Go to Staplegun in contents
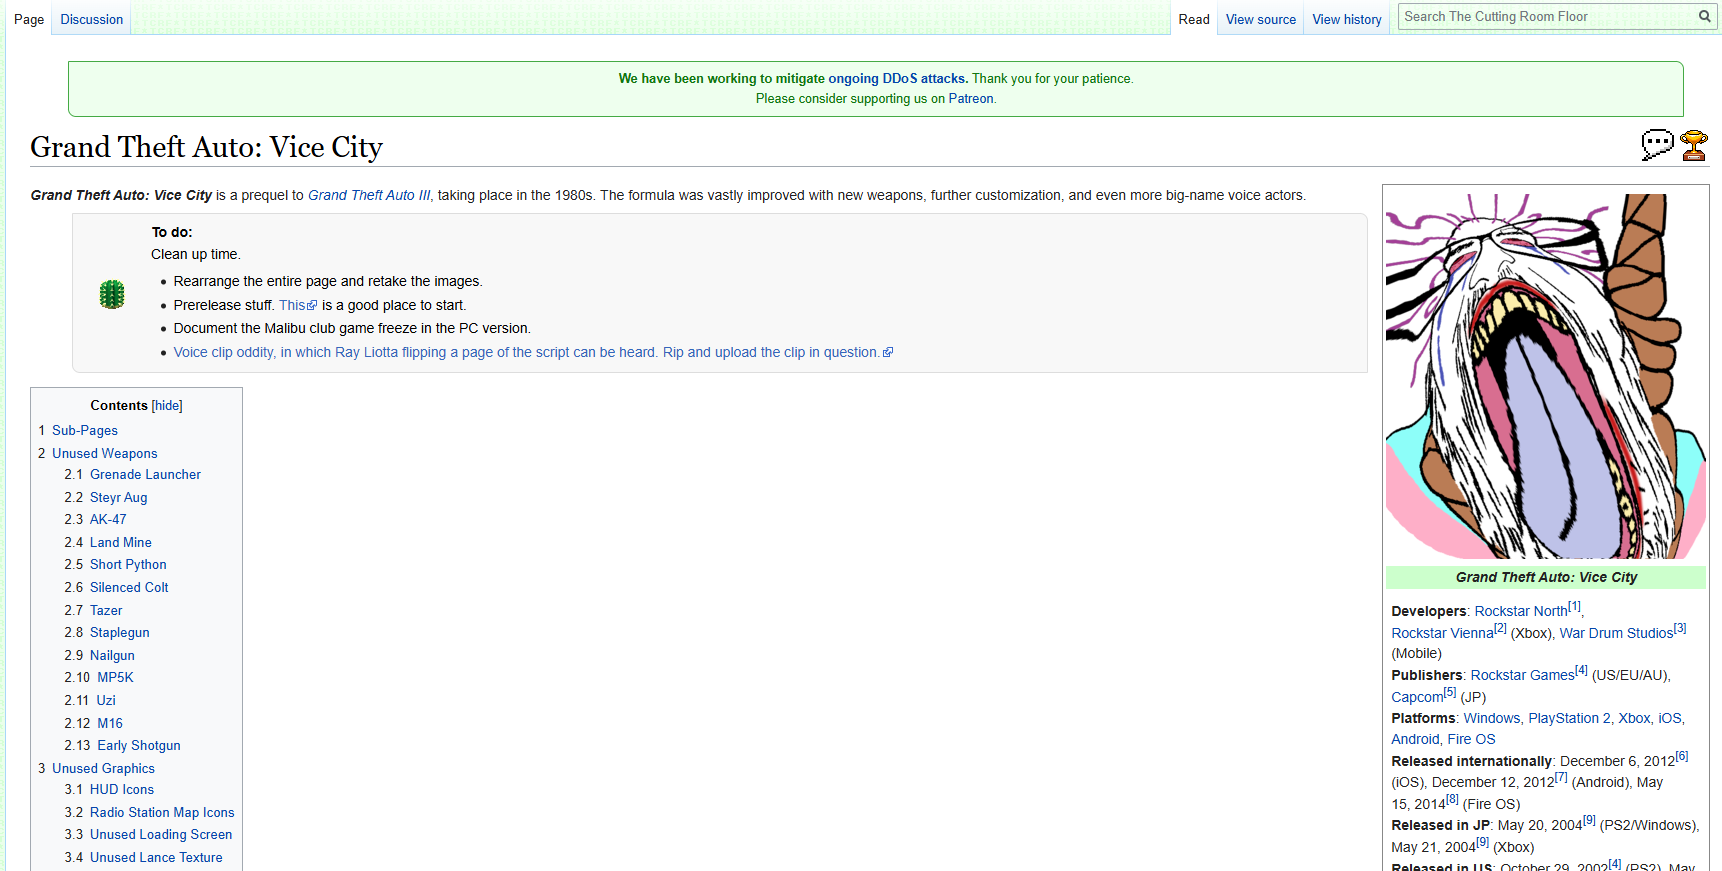Image resolution: width=1722 pixels, height=871 pixels. click(120, 632)
